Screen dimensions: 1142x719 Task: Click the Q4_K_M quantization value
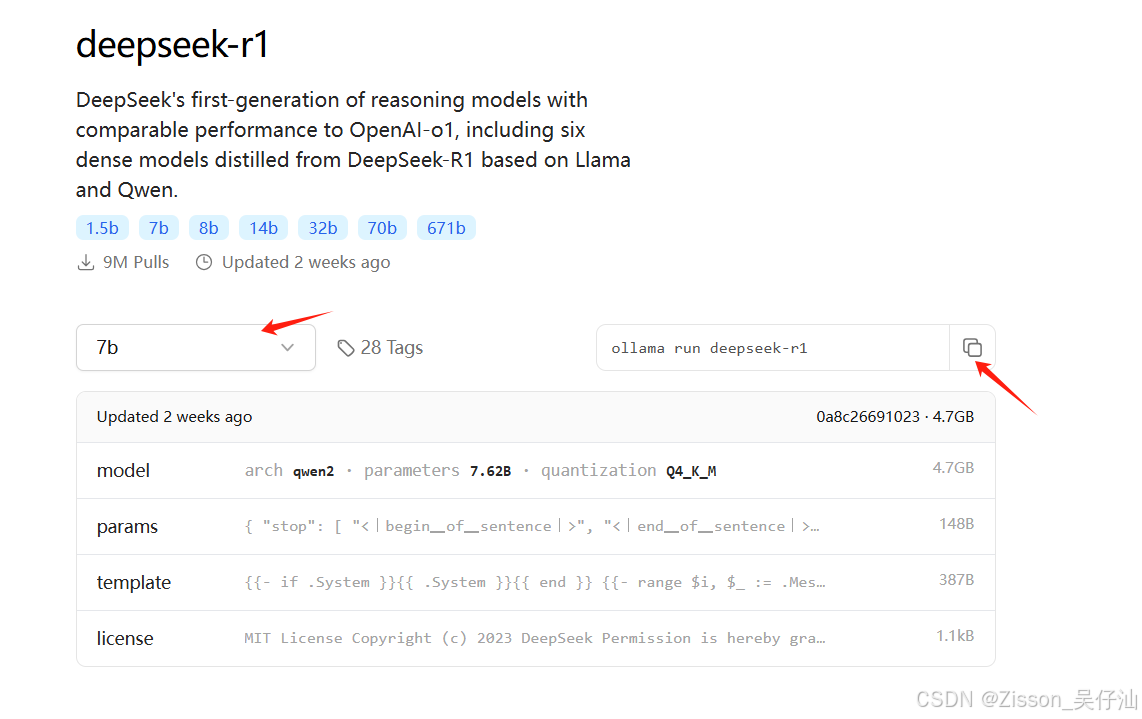coord(690,471)
